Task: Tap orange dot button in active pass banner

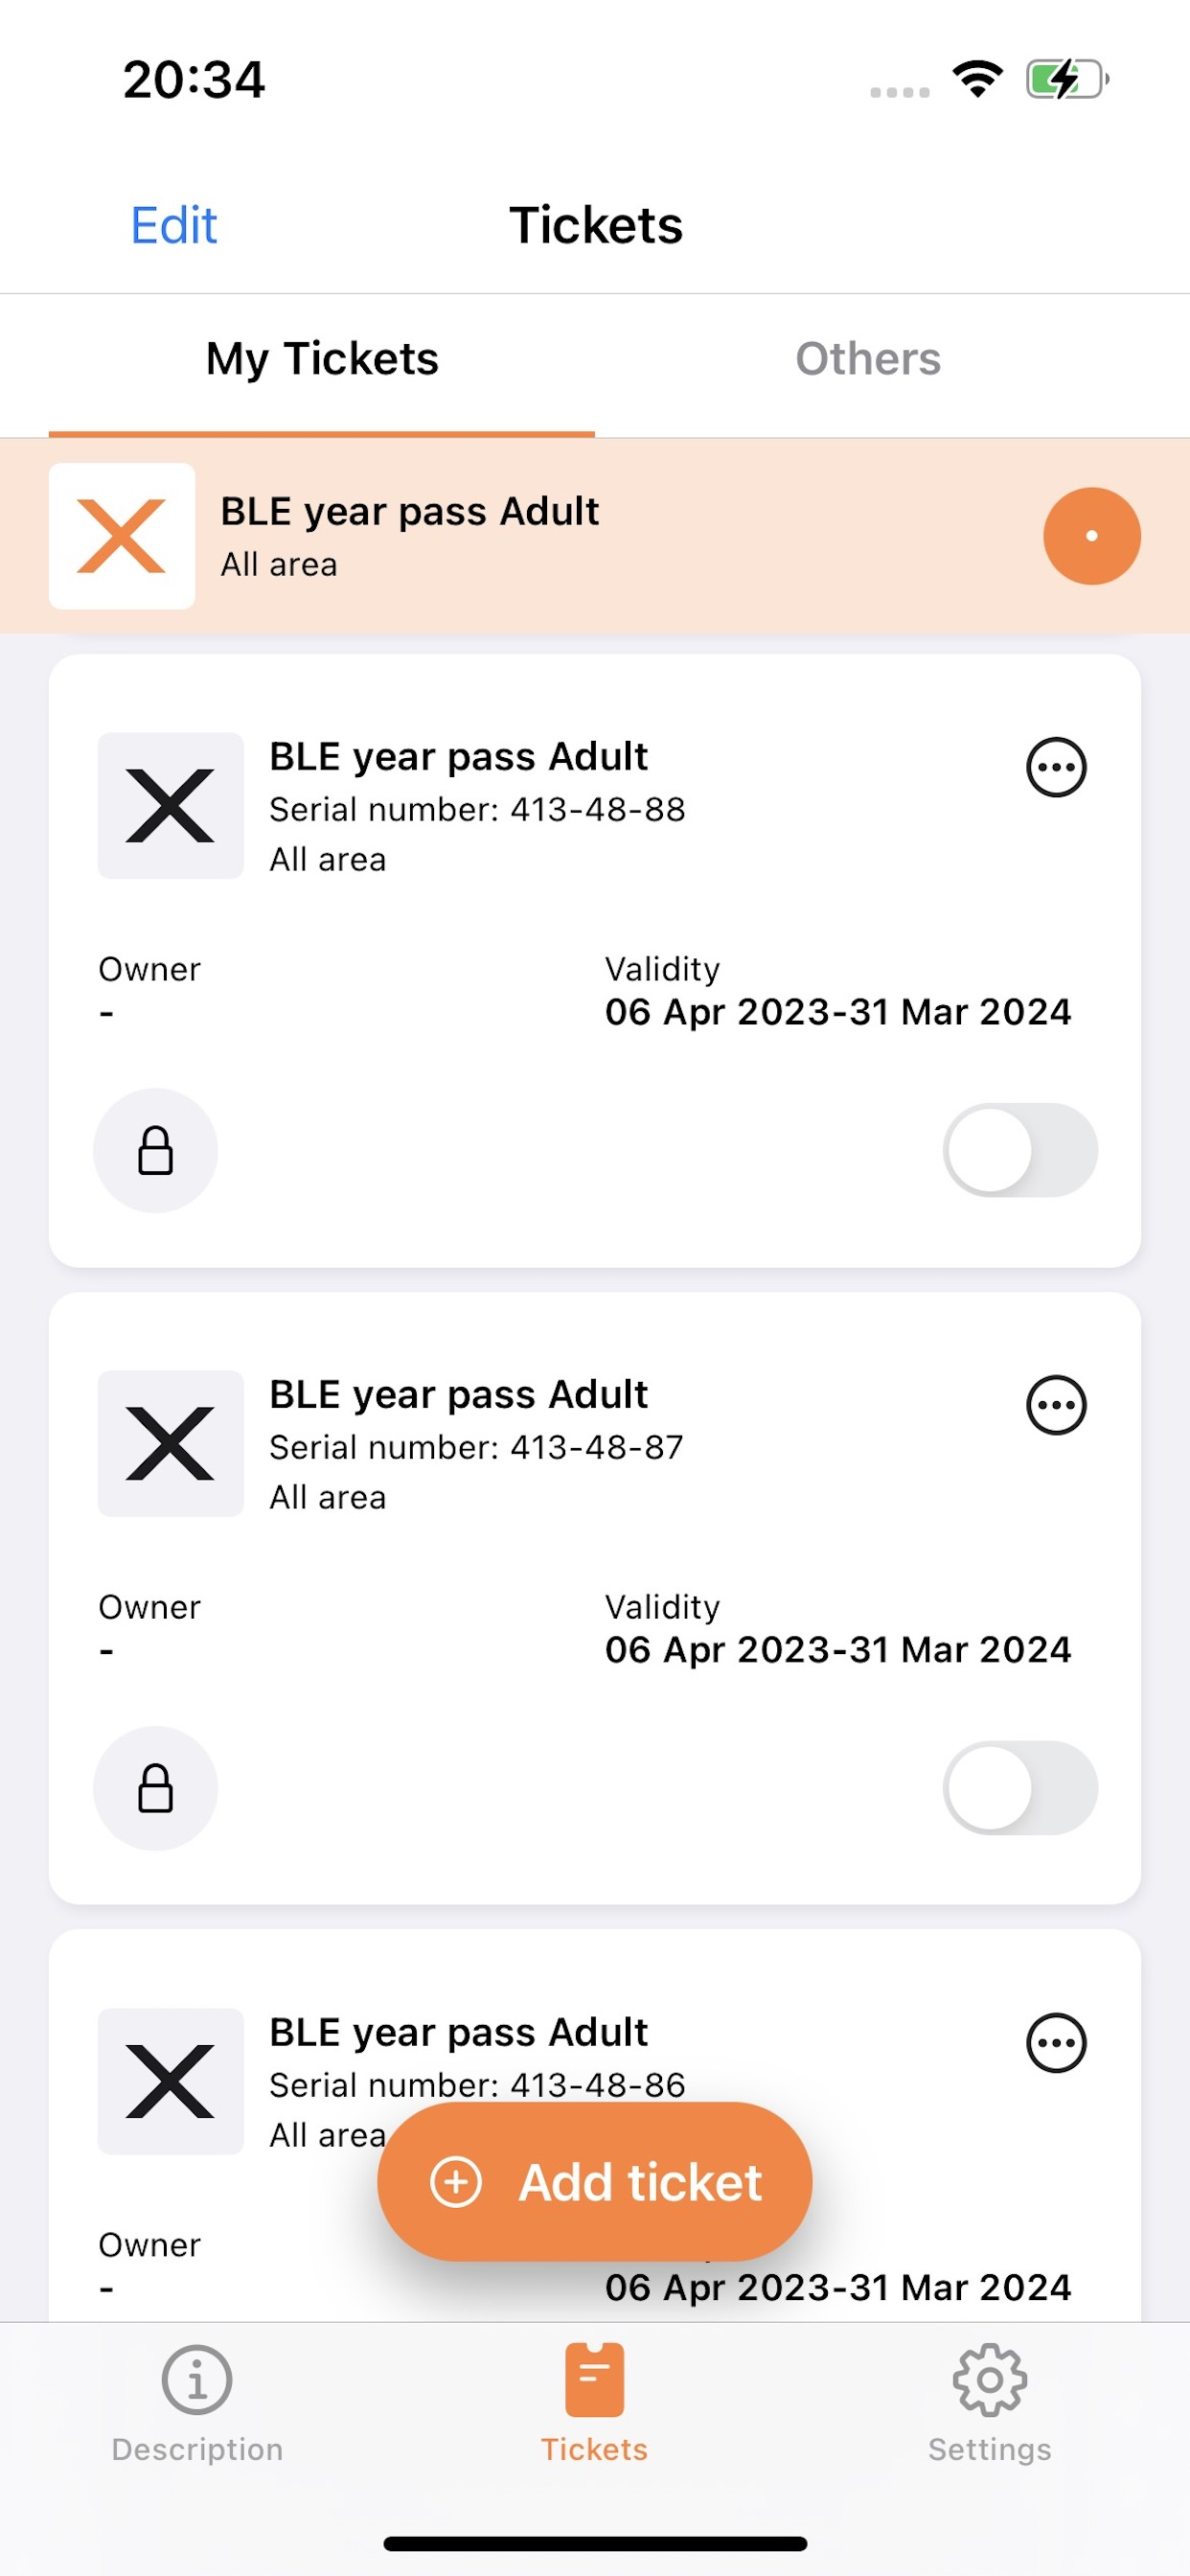Action: coord(1092,536)
